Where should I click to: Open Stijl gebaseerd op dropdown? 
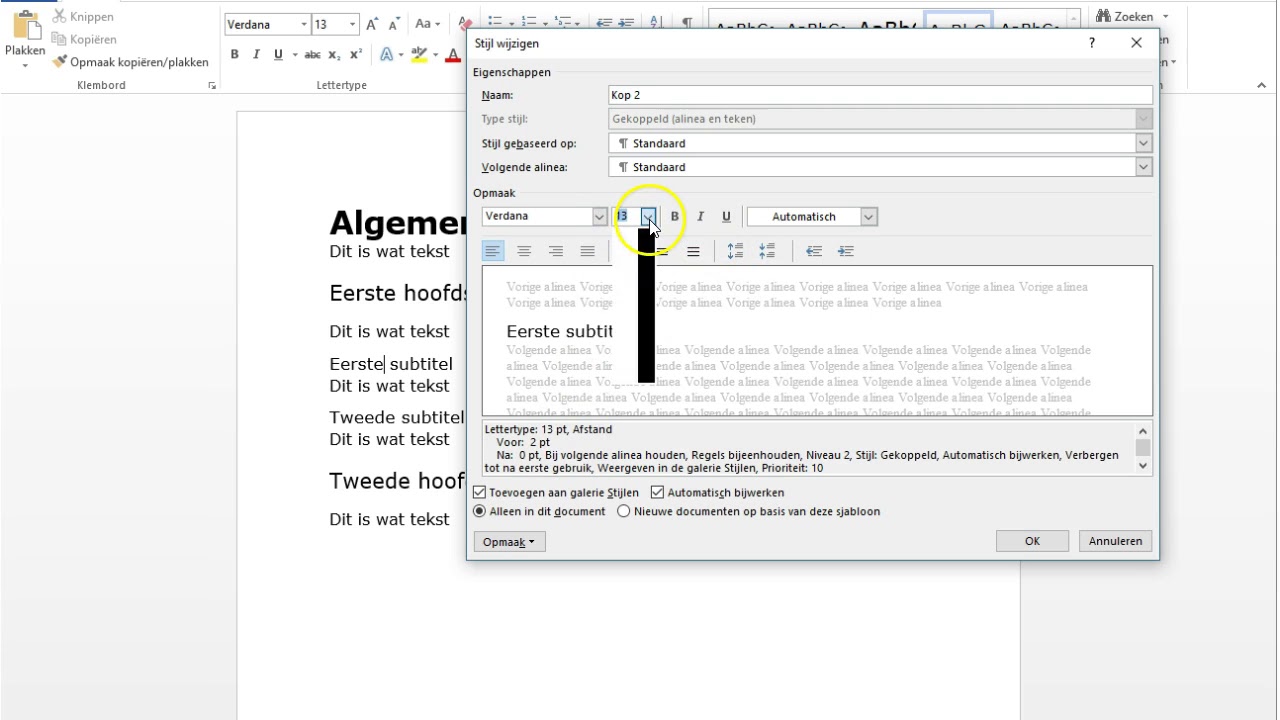[1144, 143]
